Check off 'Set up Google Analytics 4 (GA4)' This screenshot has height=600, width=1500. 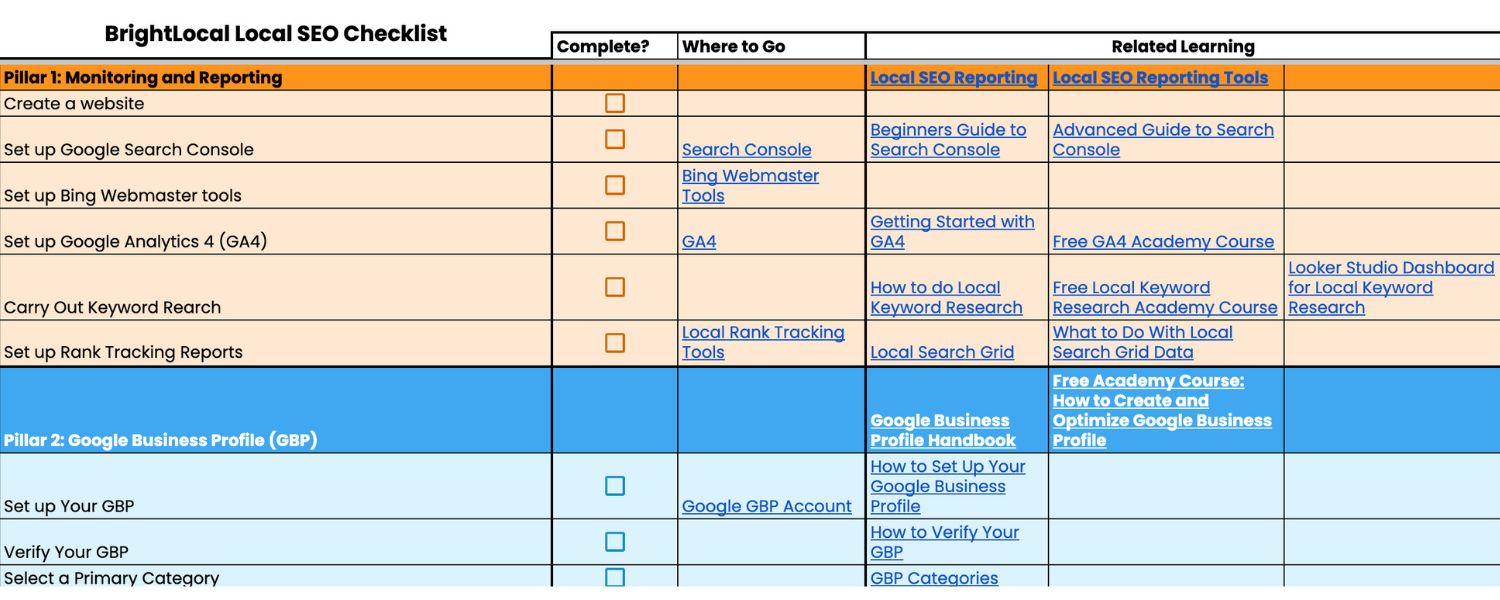(x=613, y=230)
